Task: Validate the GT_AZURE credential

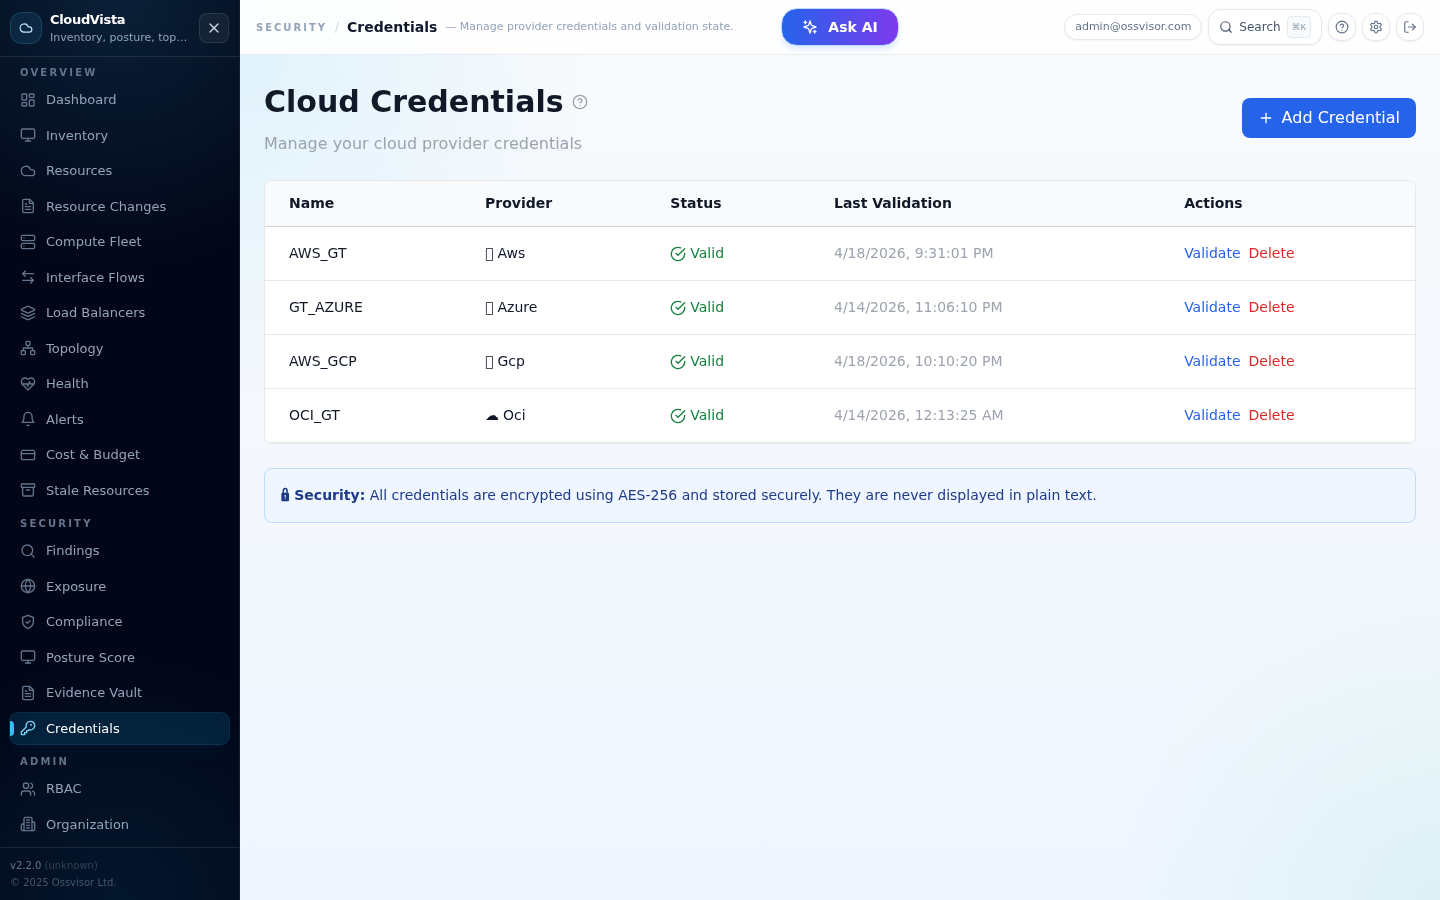Action: pos(1212,307)
